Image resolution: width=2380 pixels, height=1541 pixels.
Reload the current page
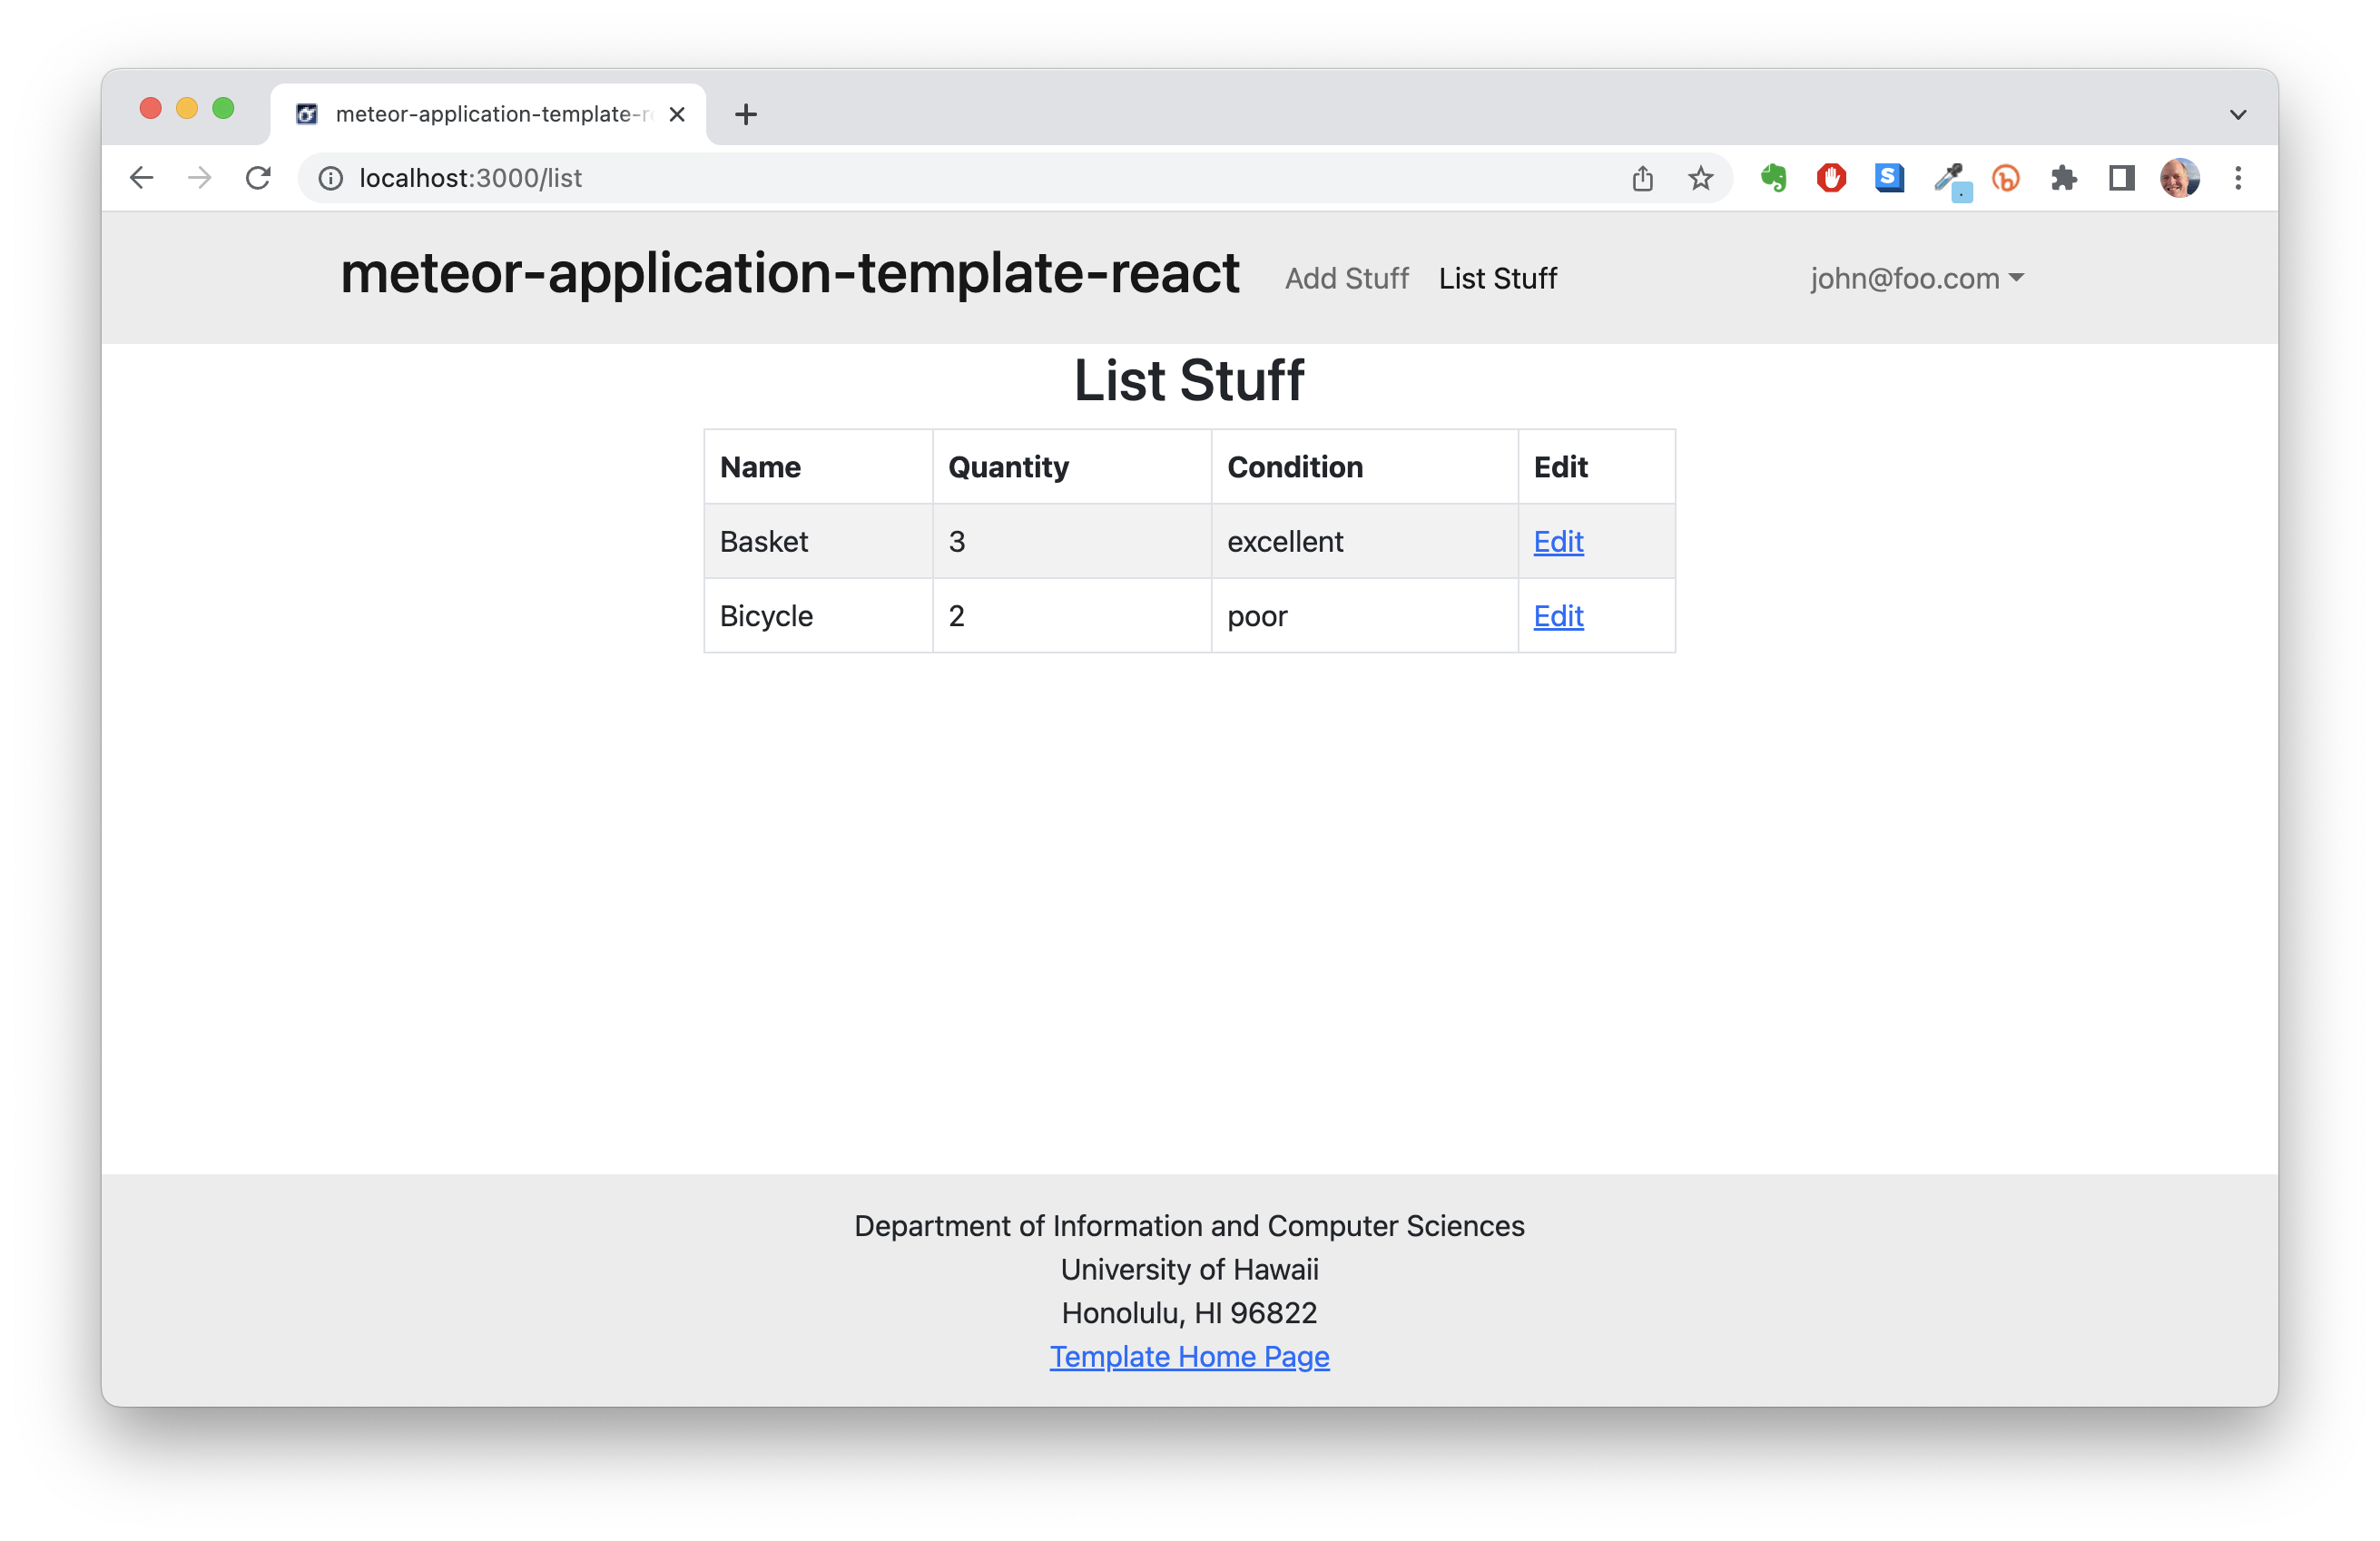pyautogui.click(x=258, y=178)
